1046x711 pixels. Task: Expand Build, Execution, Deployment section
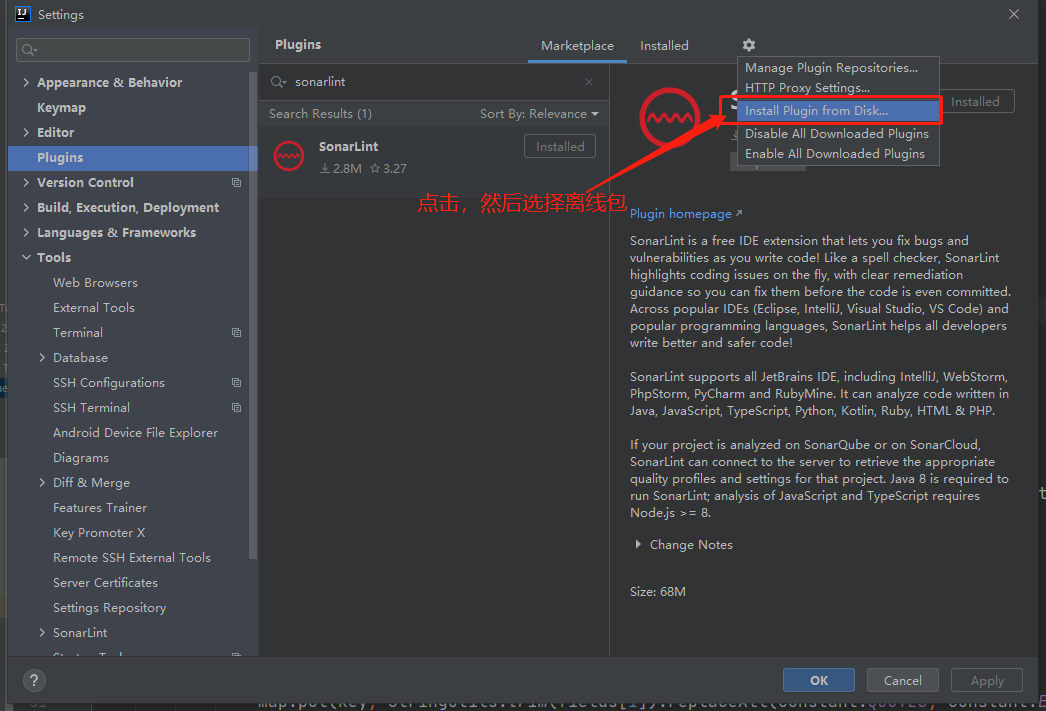(x=26, y=207)
